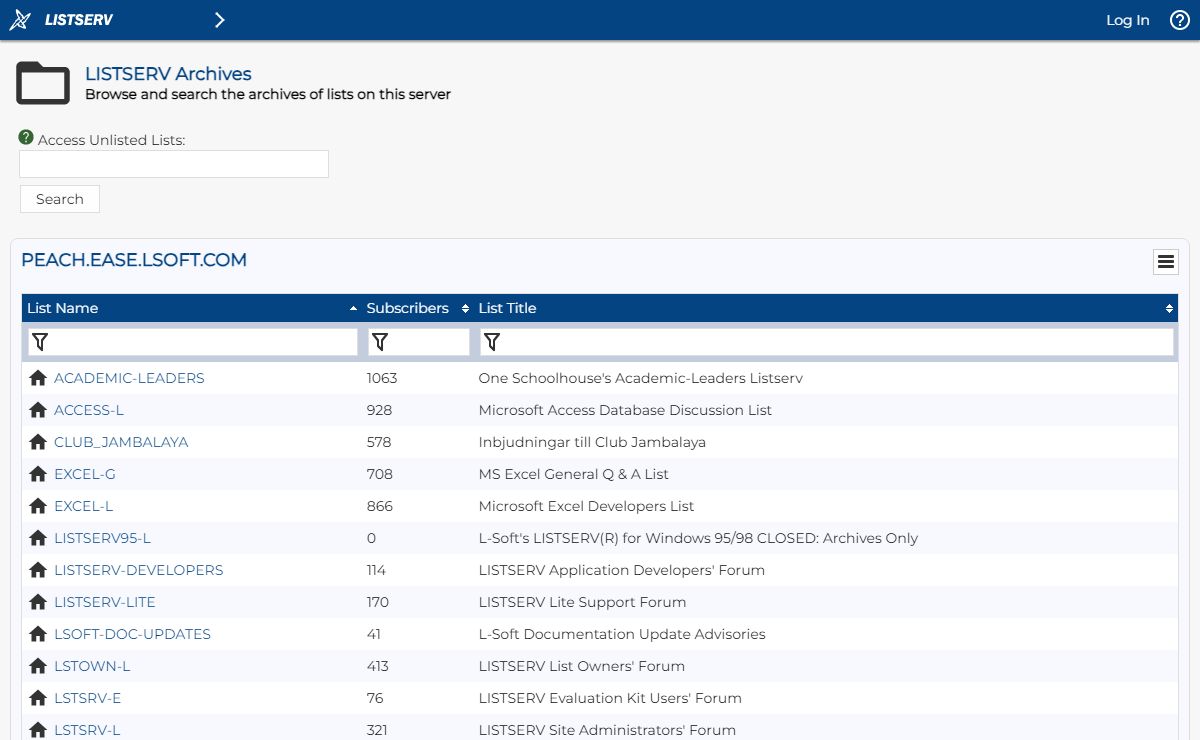Click home icon for LISTSERV-LITE
Screen dimensions: 1200x740
38,602
